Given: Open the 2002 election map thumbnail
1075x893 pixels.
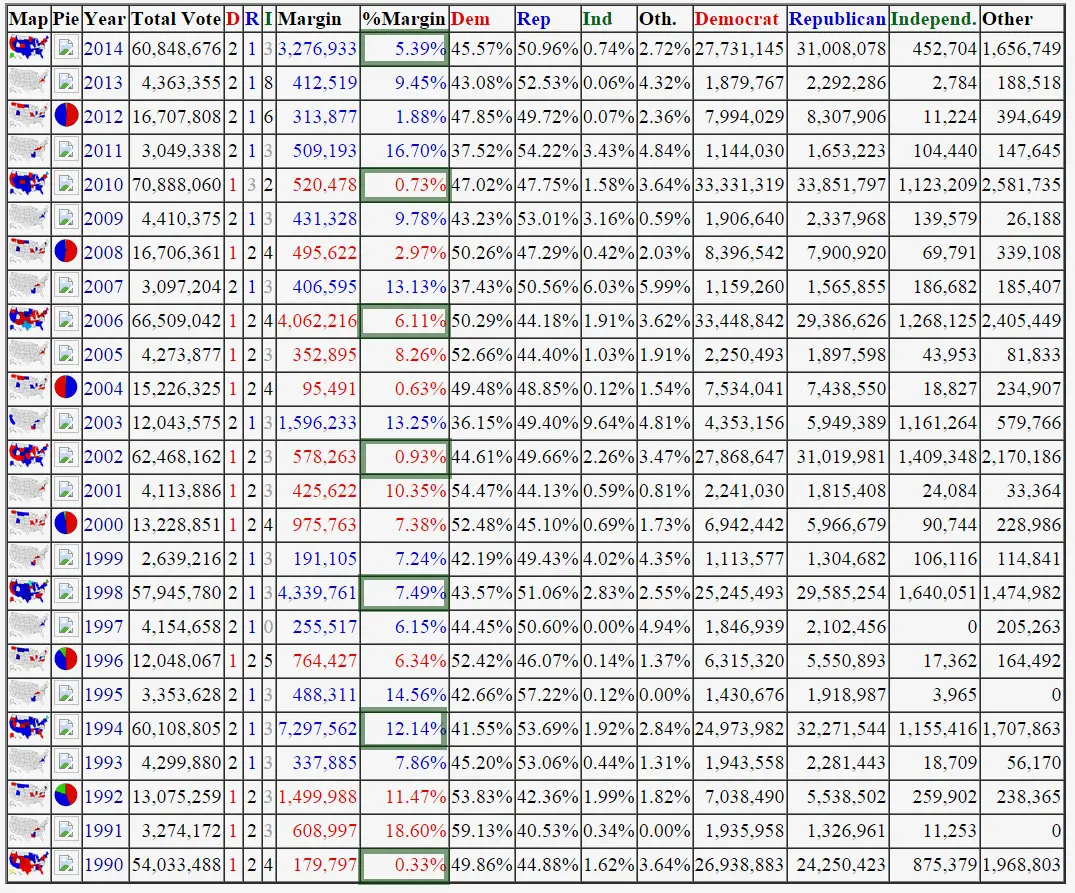Looking at the screenshot, I should click(x=29, y=457).
